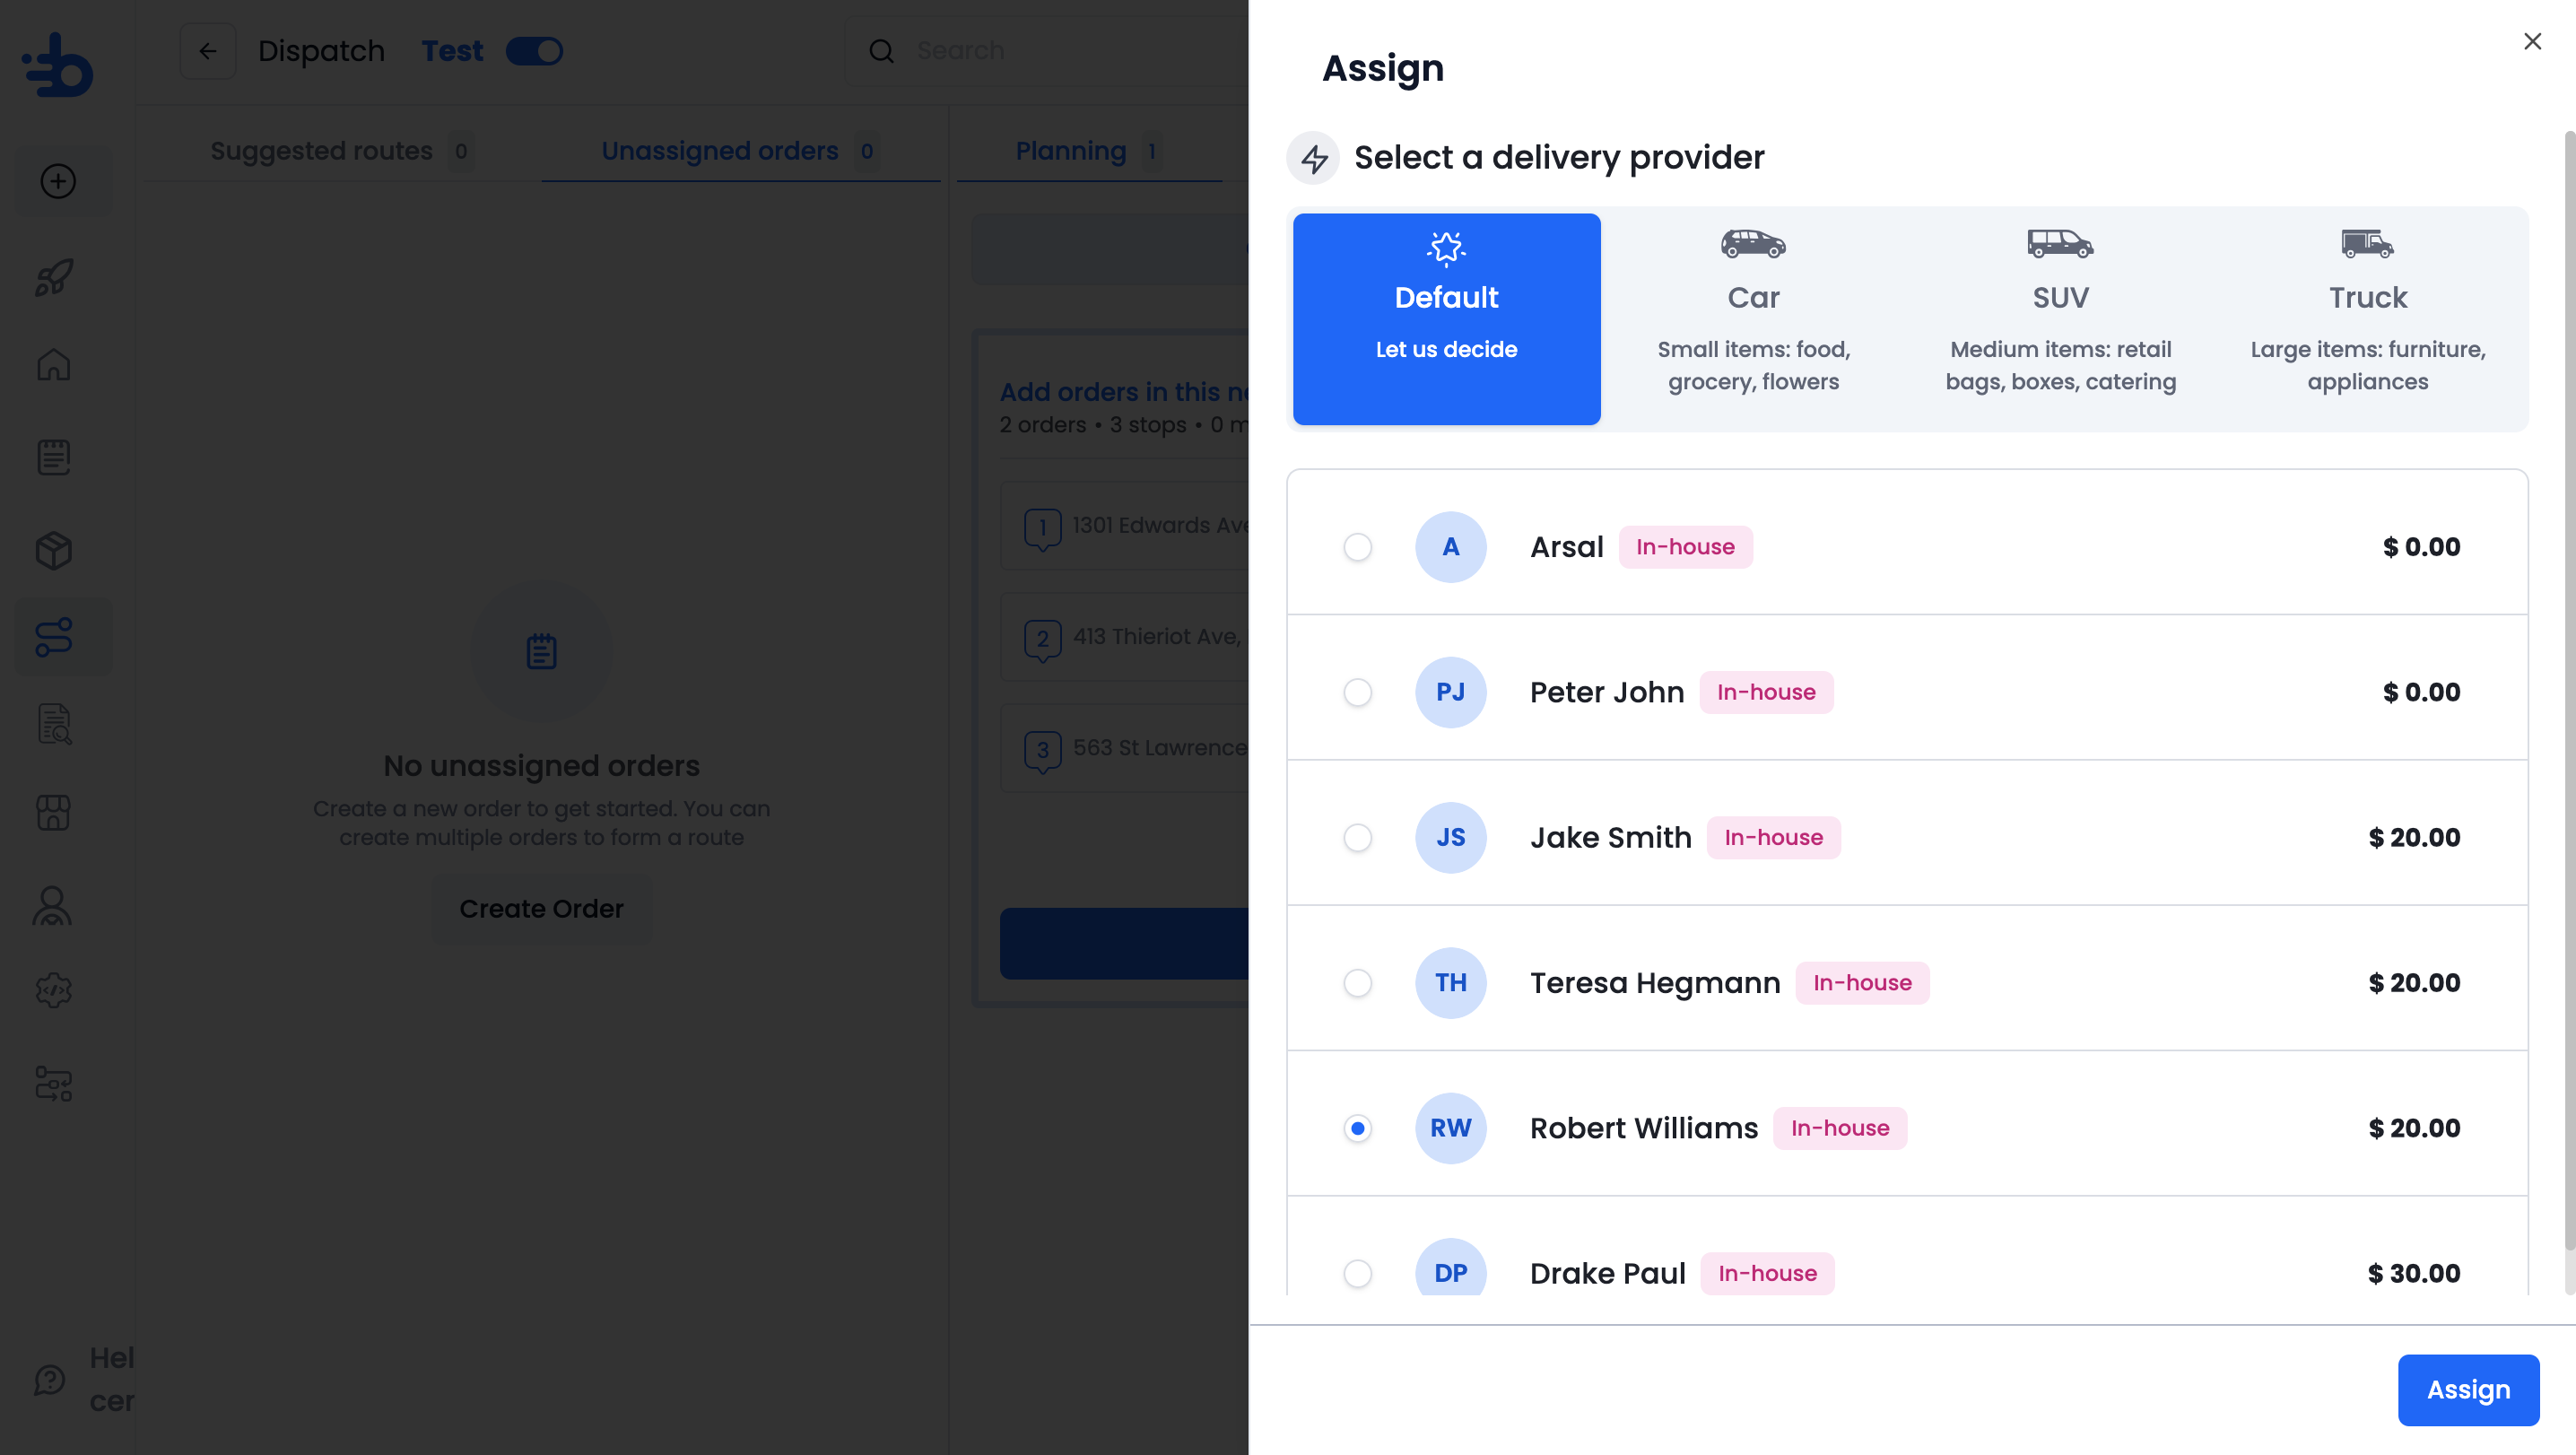This screenshot has width=2576, height=1455.
Task: Open the developer code gear icon
Action: [54, 990]
